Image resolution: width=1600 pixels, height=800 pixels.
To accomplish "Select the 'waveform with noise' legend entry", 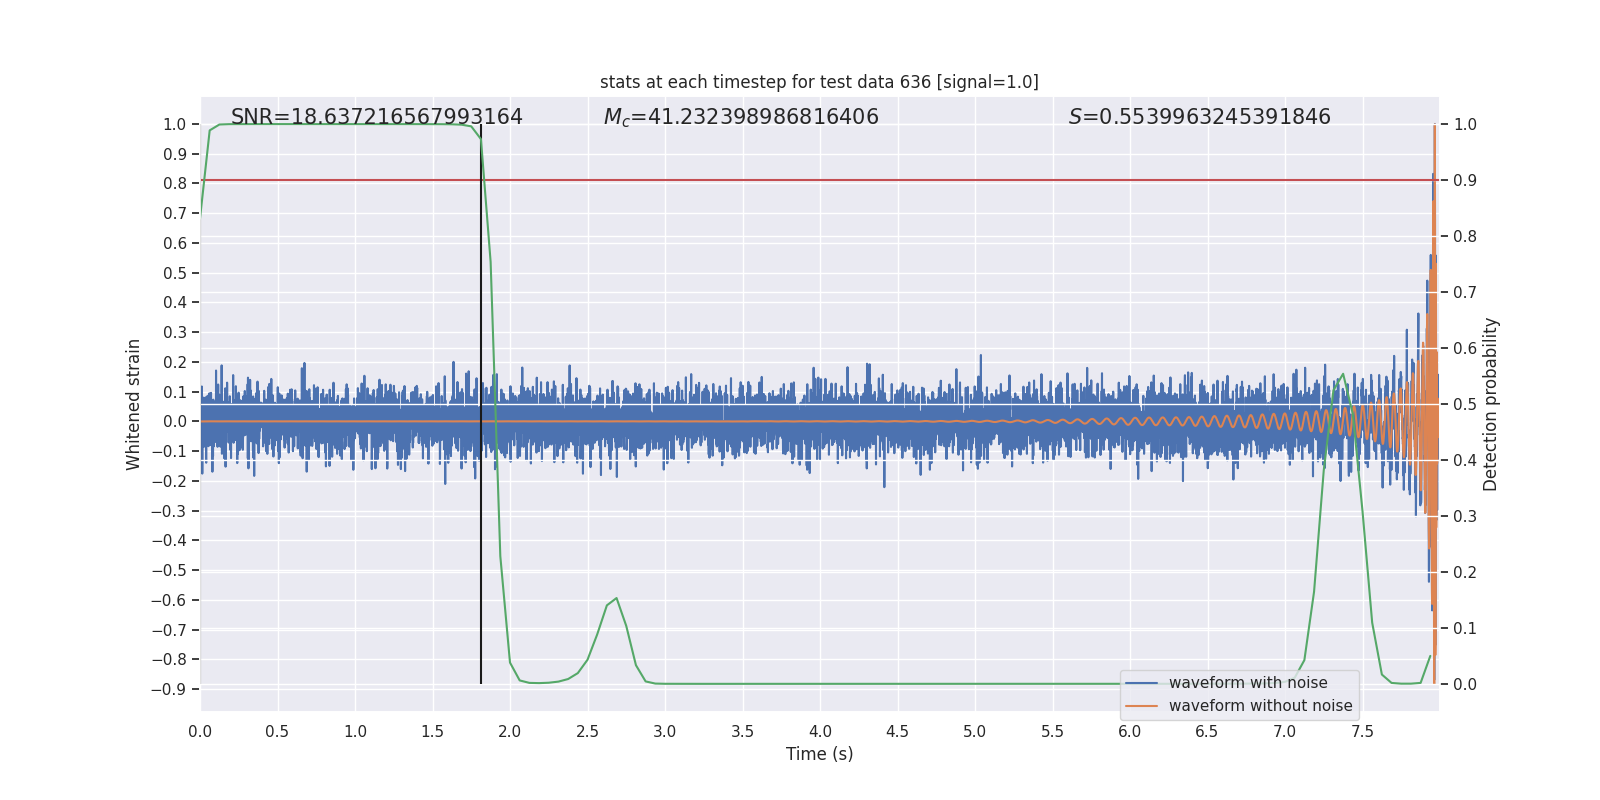I will [1248, 683].
